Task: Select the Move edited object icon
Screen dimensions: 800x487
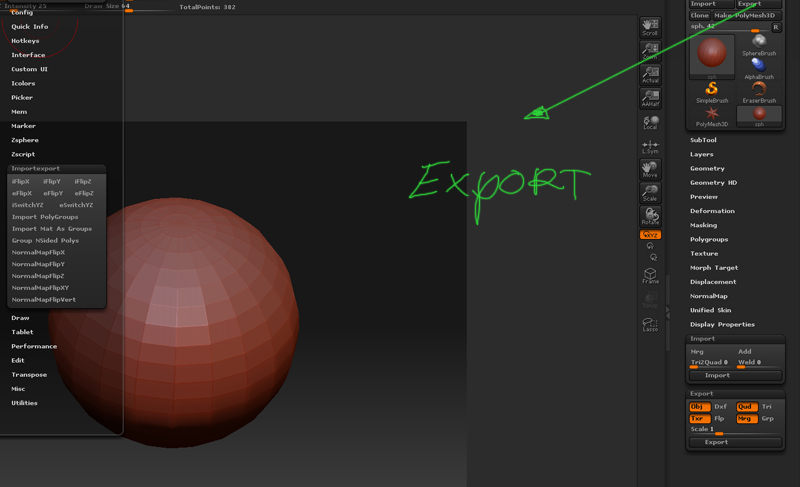Action: tap(650, 169)
